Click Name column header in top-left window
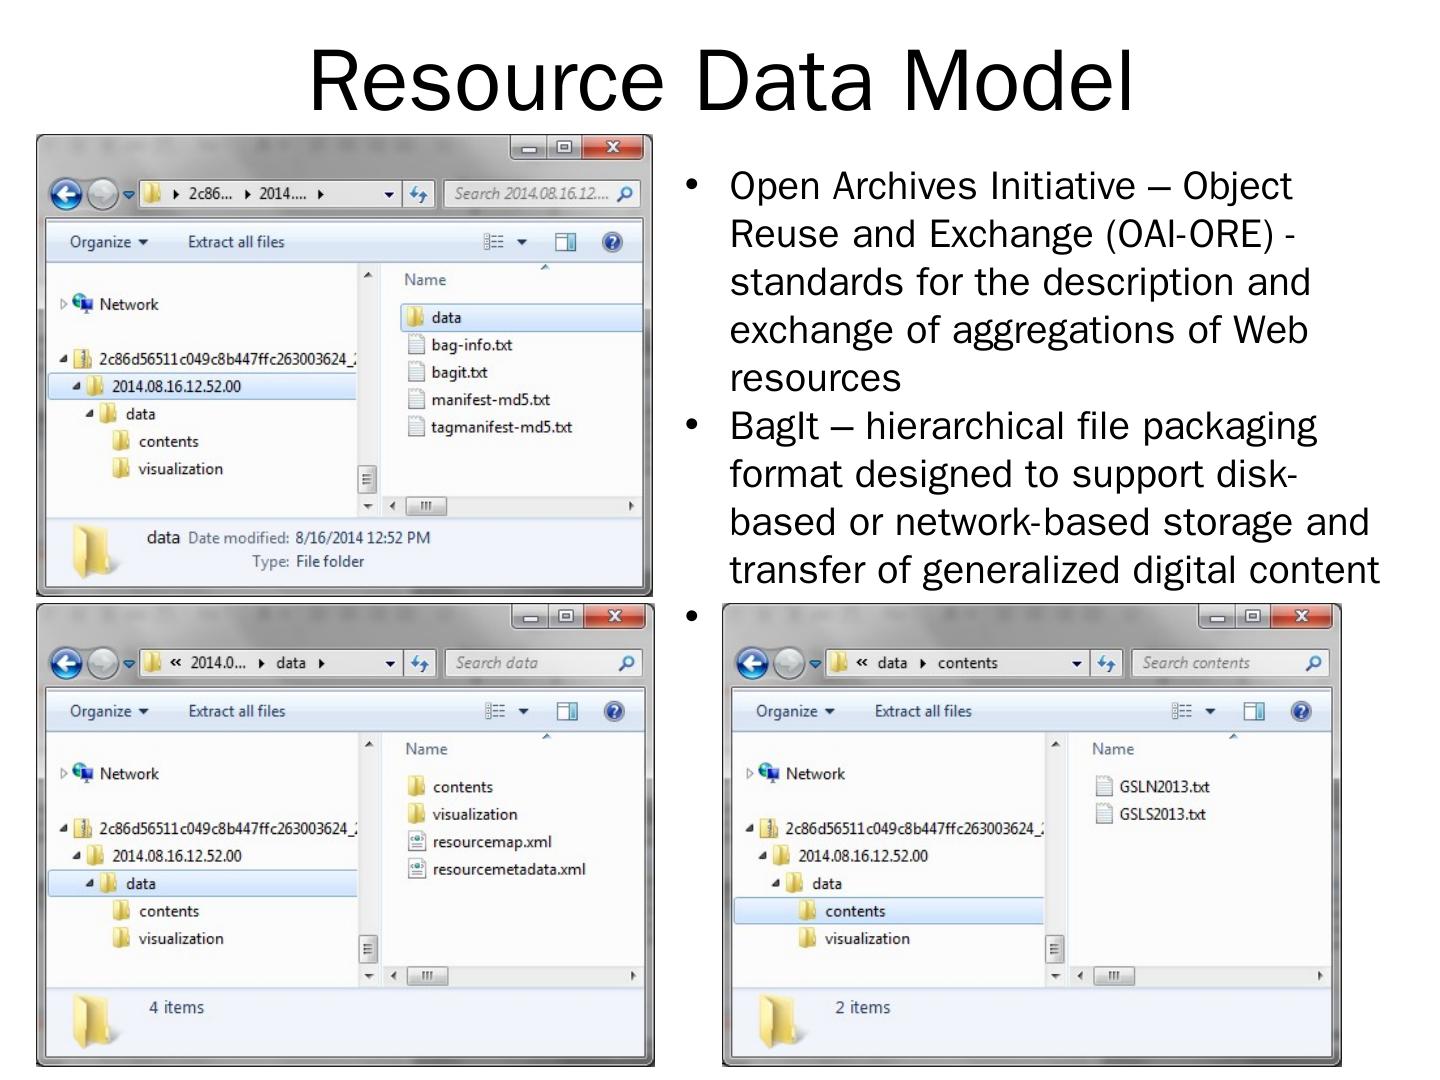This screenshot has width=1440, height=1080. pyautogui.click(x=425, y=280)
